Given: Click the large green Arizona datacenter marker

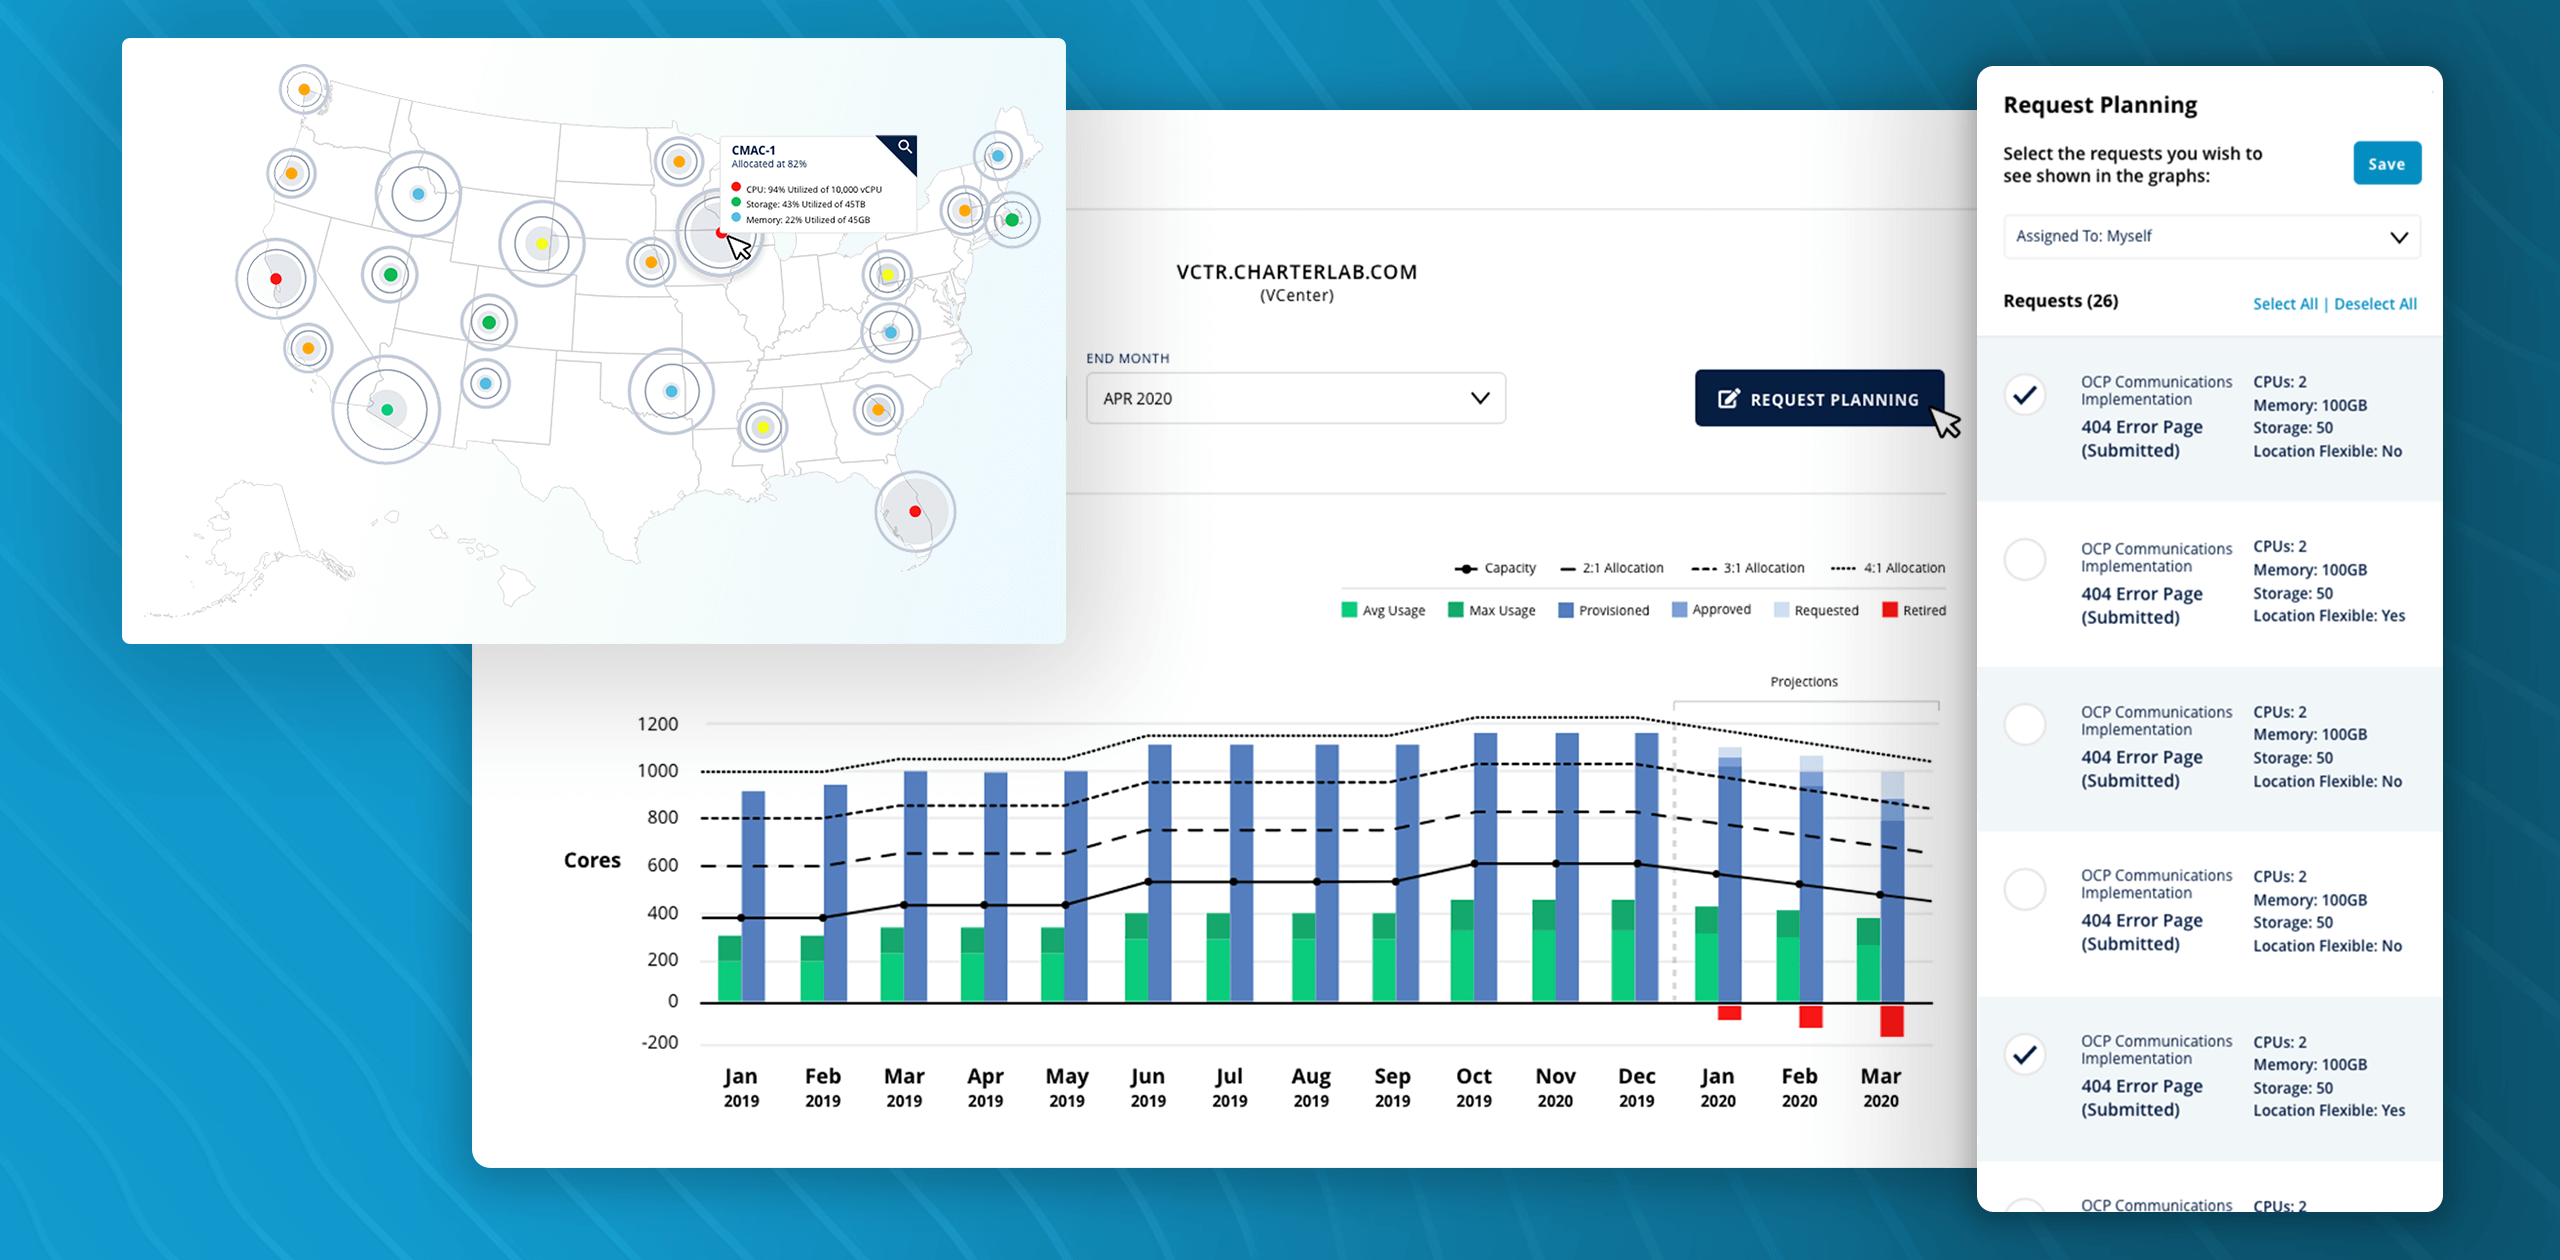Looking at the screenshot, I should [x=387, y=409].
